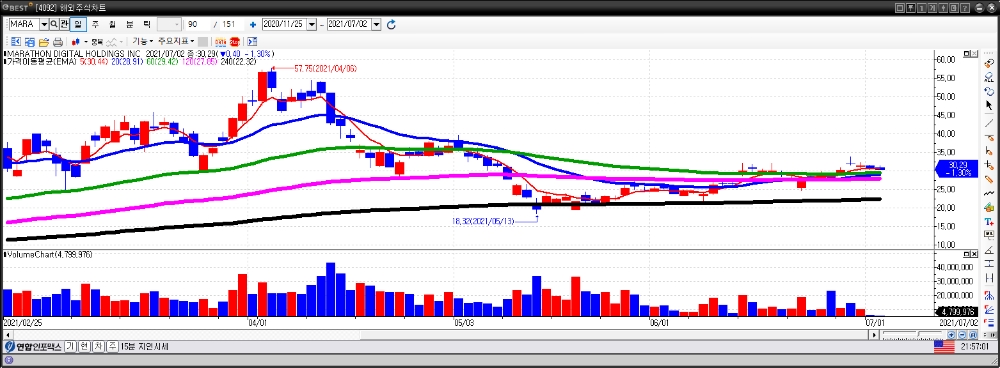This screenshot has width=1000, height=368.
Task: Refresh the chart with the reload icon
Action: click(392, 24)
